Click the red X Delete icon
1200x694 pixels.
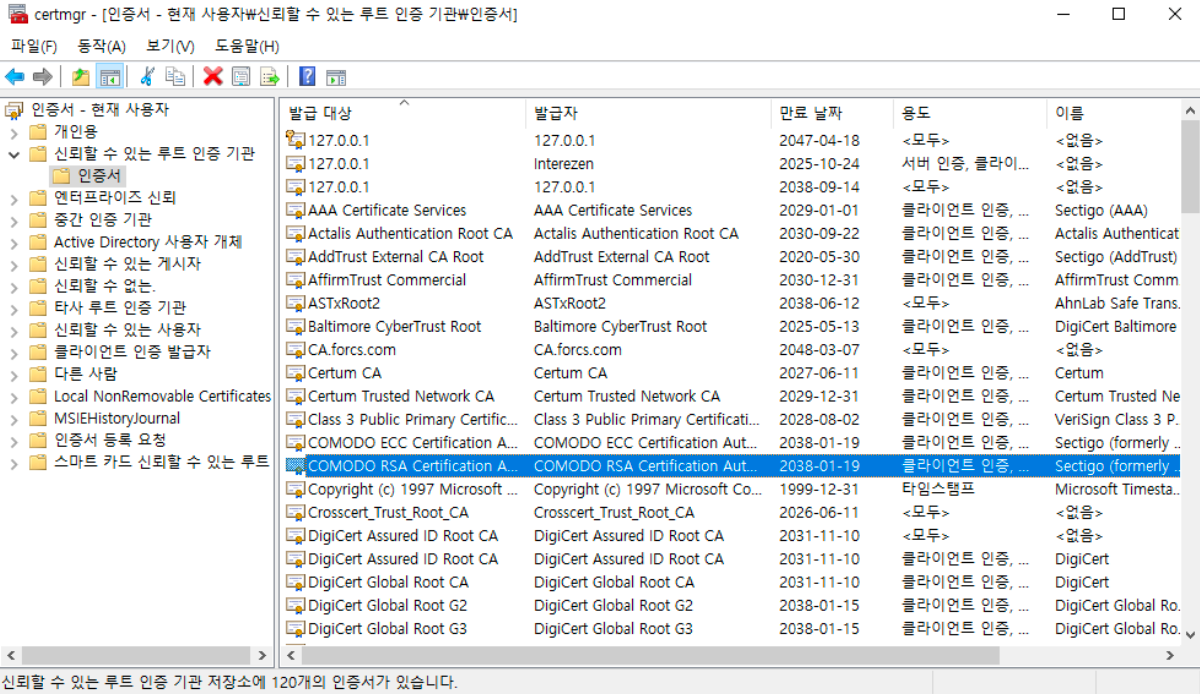[213, 77]
